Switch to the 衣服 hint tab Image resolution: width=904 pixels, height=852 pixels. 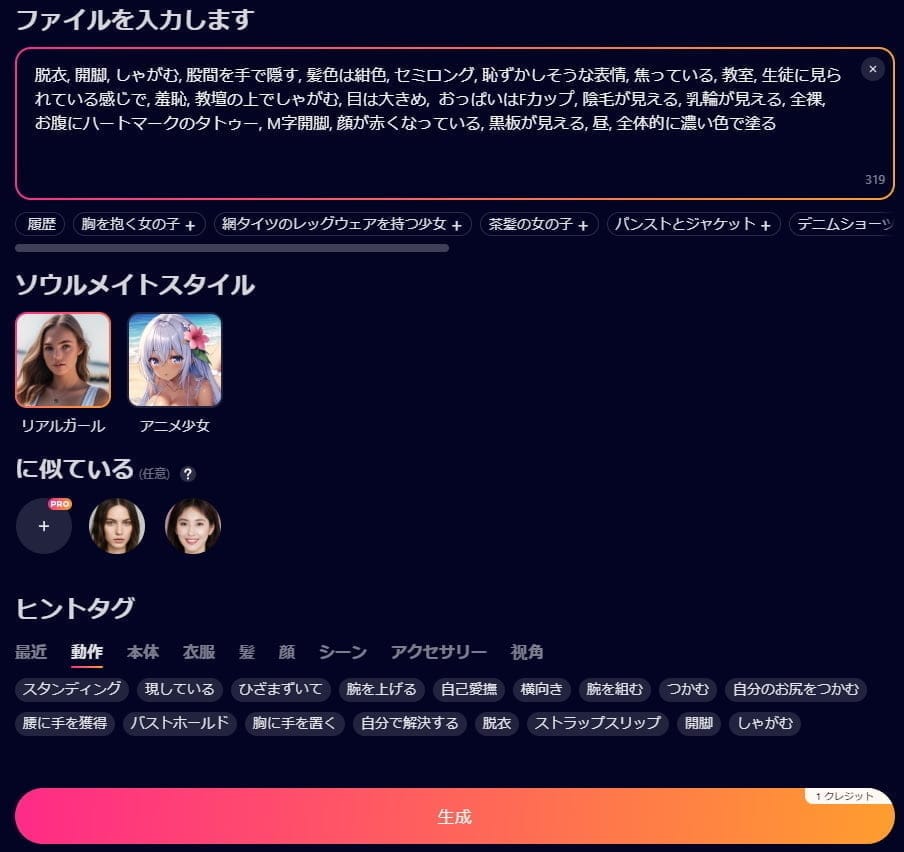(x=199, y=652)
